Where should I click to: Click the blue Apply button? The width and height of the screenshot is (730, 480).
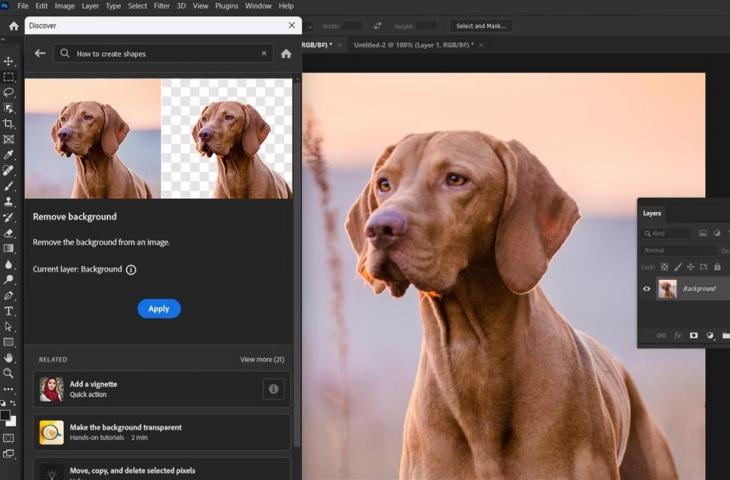159,309
